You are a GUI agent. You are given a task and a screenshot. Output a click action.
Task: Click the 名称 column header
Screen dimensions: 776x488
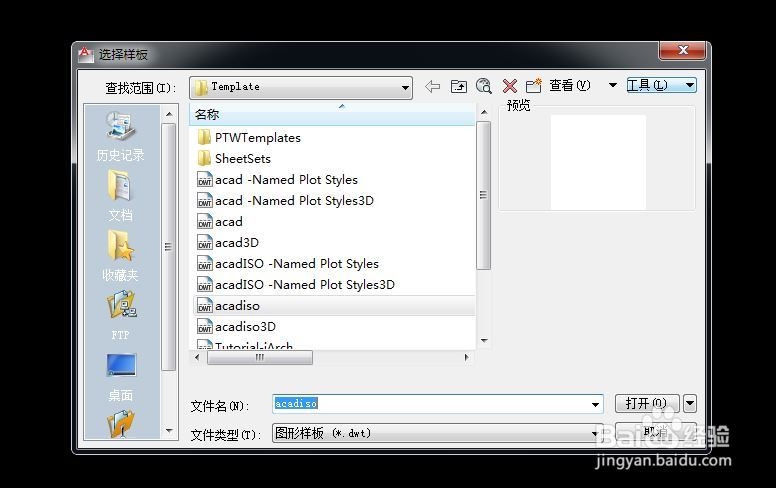pos(332,114)
